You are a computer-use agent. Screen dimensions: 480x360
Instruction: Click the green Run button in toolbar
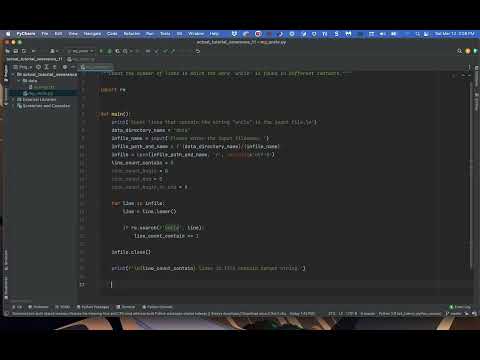click(x=101, y=51)
